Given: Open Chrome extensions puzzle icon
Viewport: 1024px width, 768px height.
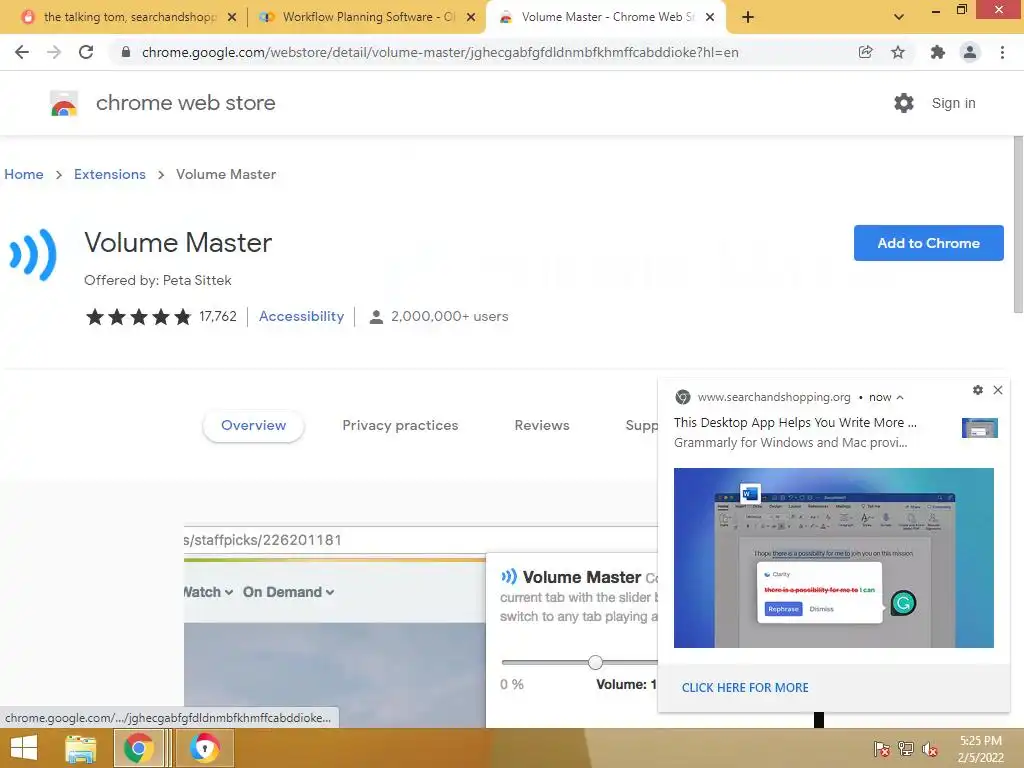Looking at the screenshot, I should click(x=938, y=52).
